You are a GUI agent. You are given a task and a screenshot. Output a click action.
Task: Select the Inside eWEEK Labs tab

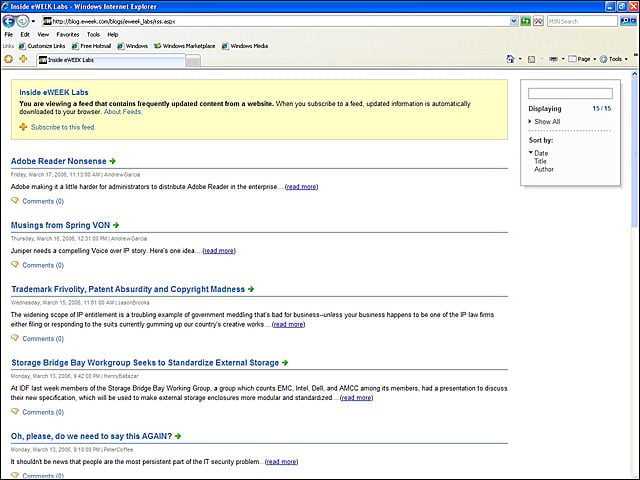111,60
